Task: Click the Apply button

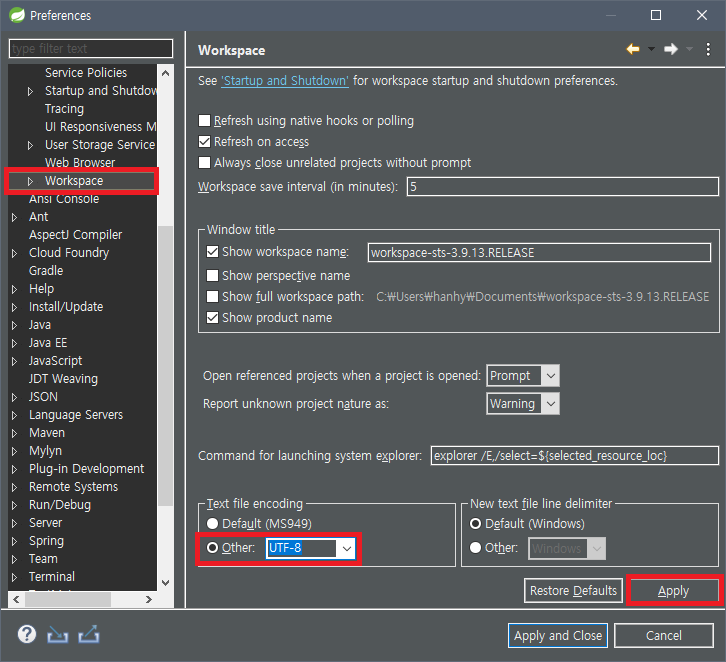Action: [x=673, y=591]
